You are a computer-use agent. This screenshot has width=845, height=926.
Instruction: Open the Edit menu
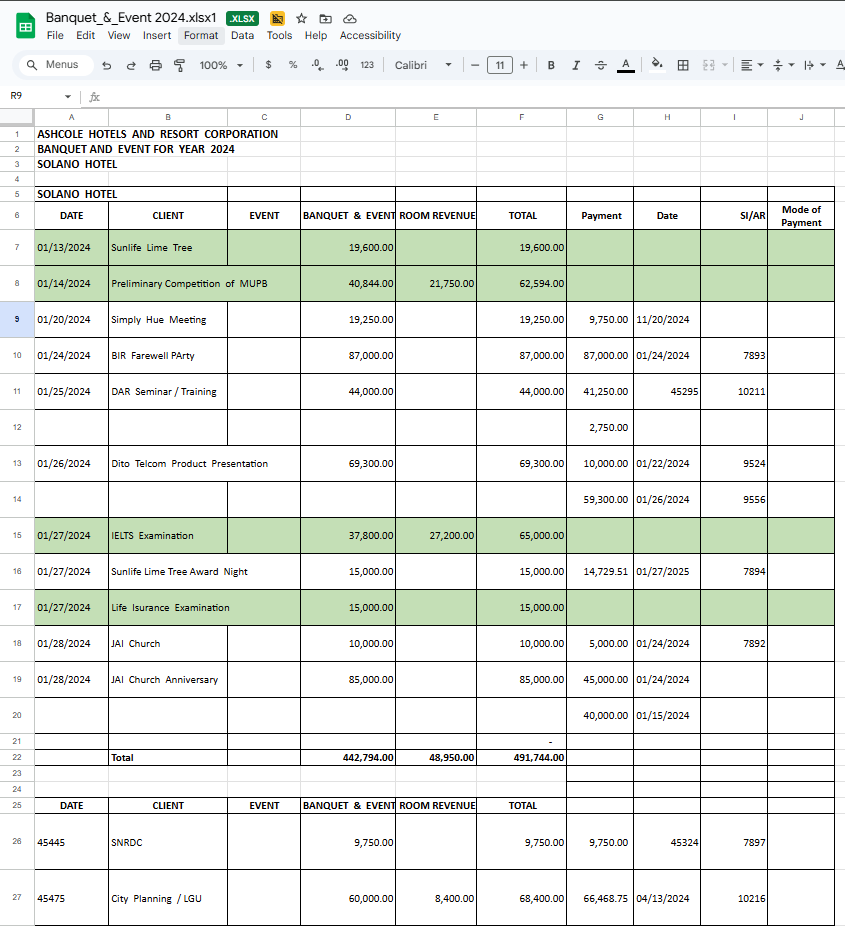pos(86,35)
